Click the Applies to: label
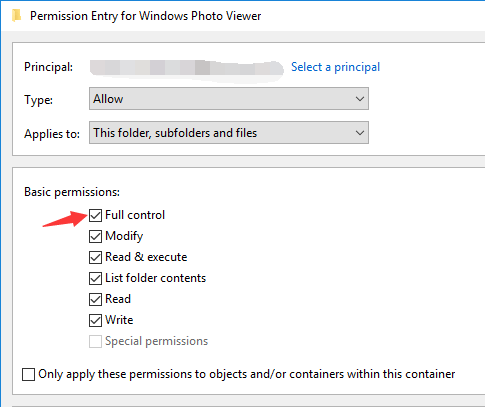This screenshot has height=407, width=485. tap(52, 134)
